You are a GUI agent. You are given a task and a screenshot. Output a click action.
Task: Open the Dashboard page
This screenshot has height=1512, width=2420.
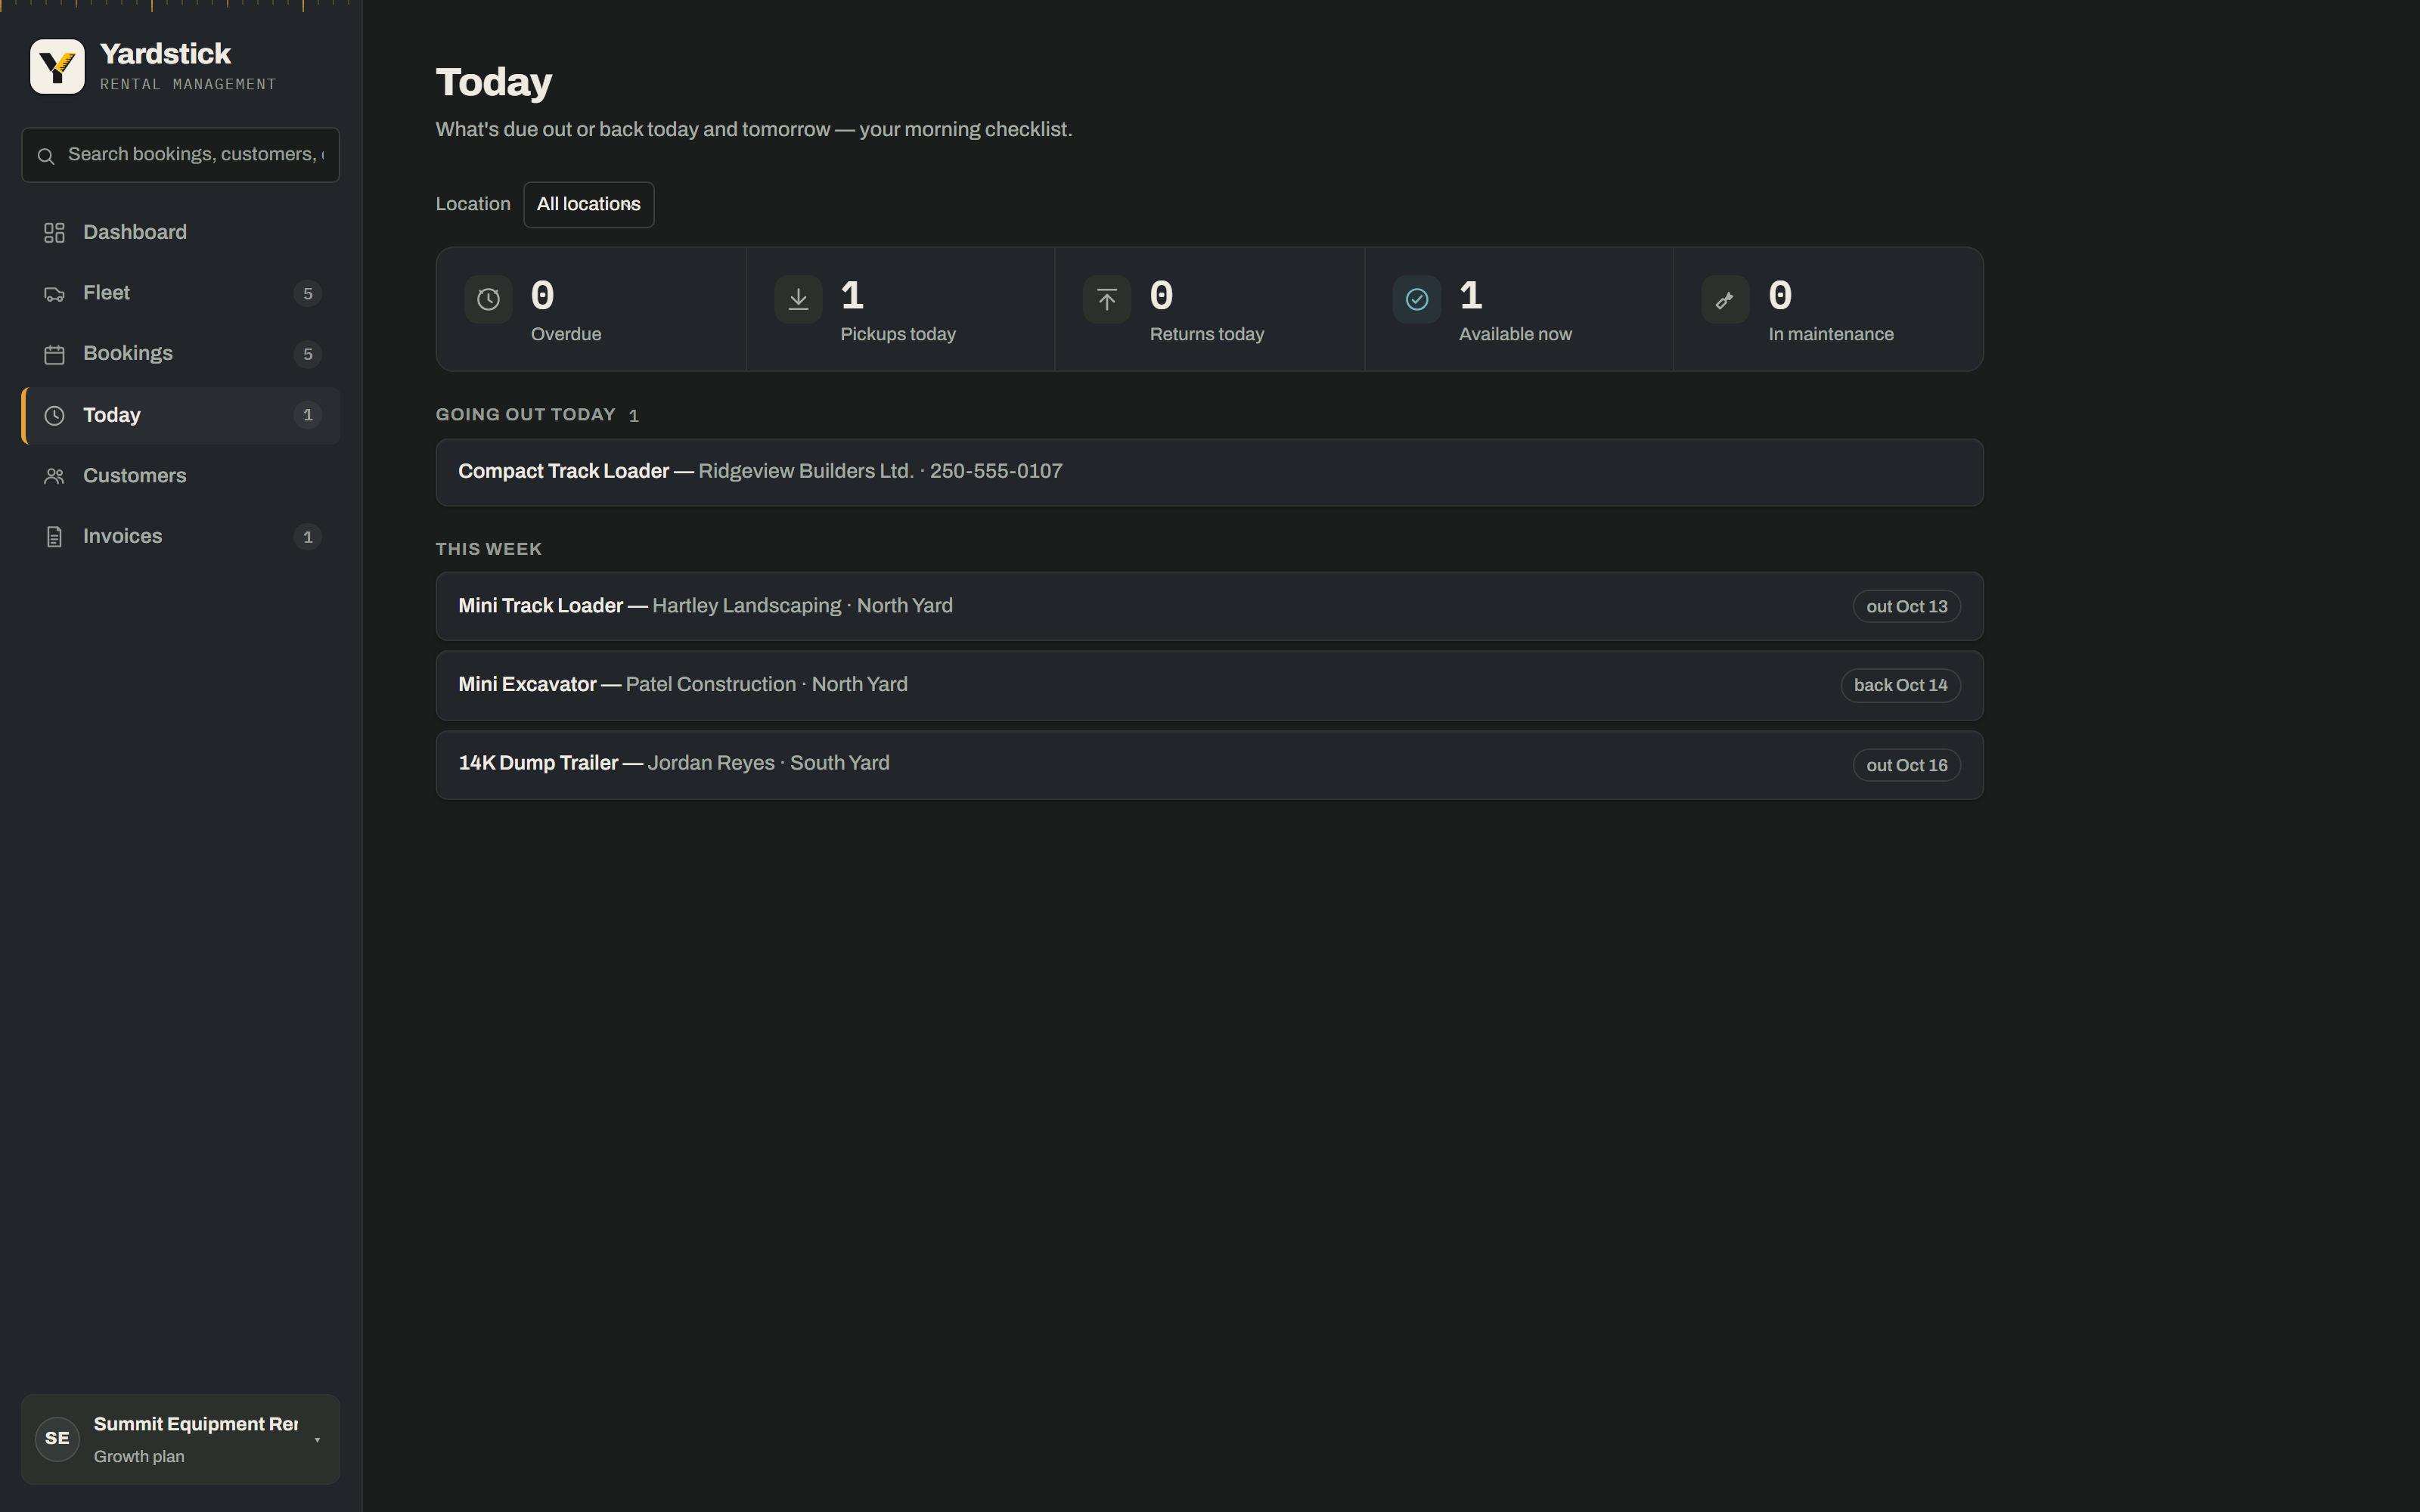coord(181,233)
